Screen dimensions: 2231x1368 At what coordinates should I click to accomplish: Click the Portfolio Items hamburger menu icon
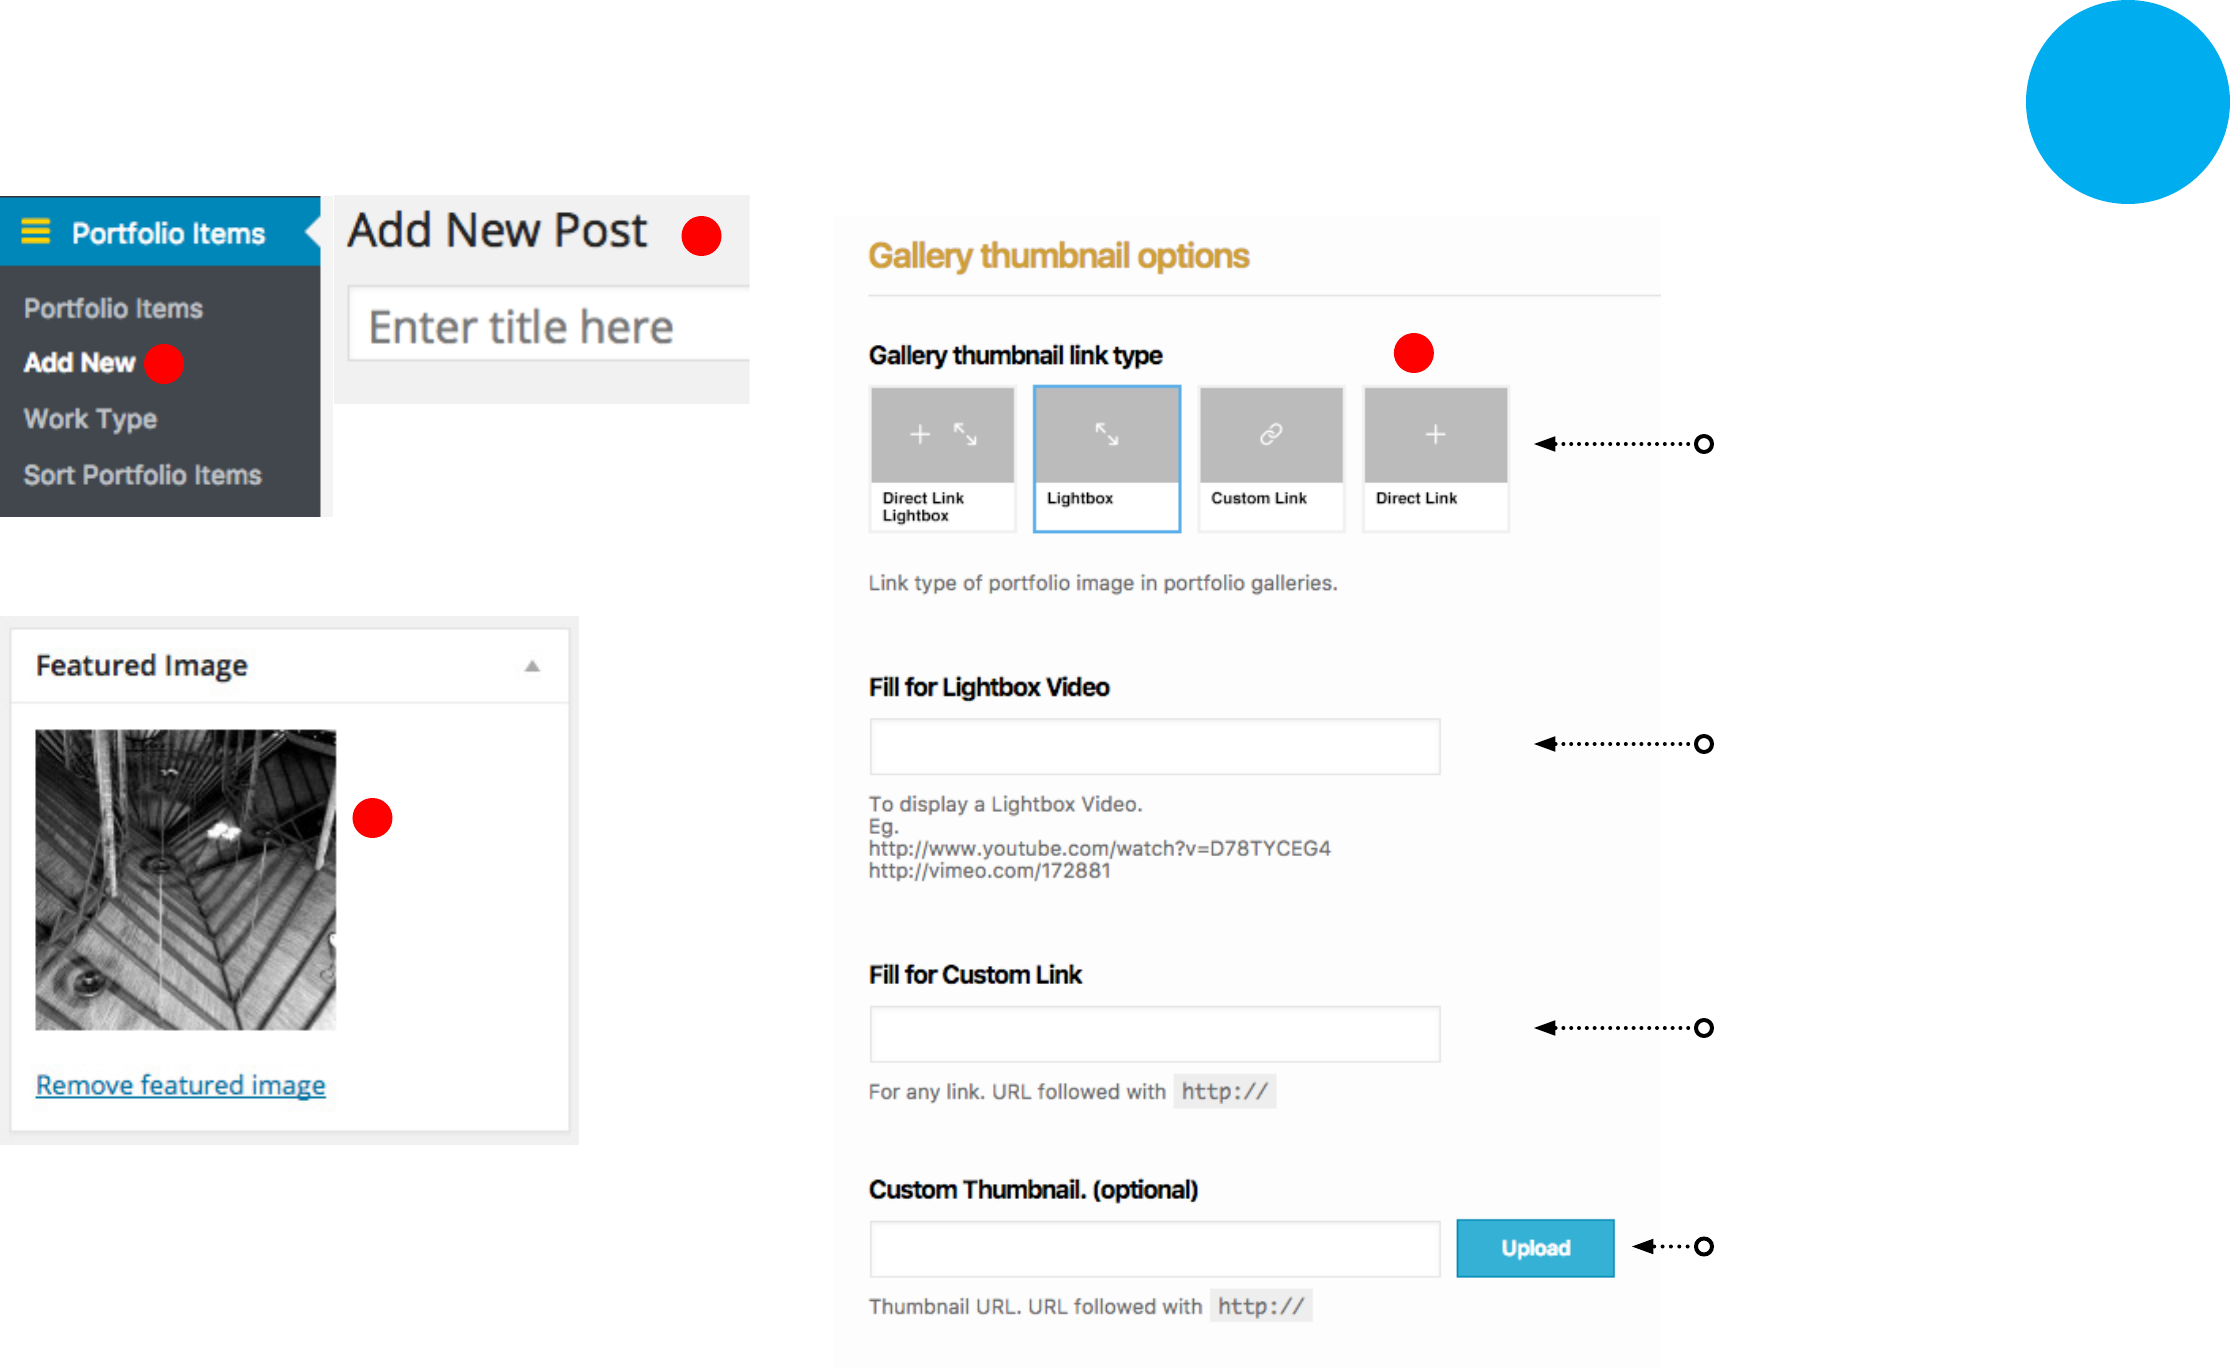[36, 232]
